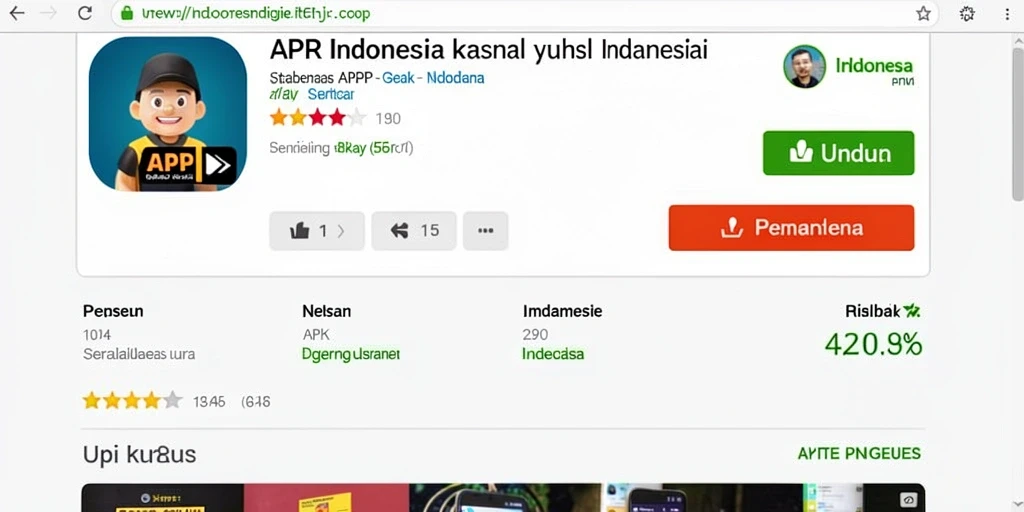The image size is (1024, 512).
Task: Open the developer avatar photo
Action: click(x=805, y=67)
